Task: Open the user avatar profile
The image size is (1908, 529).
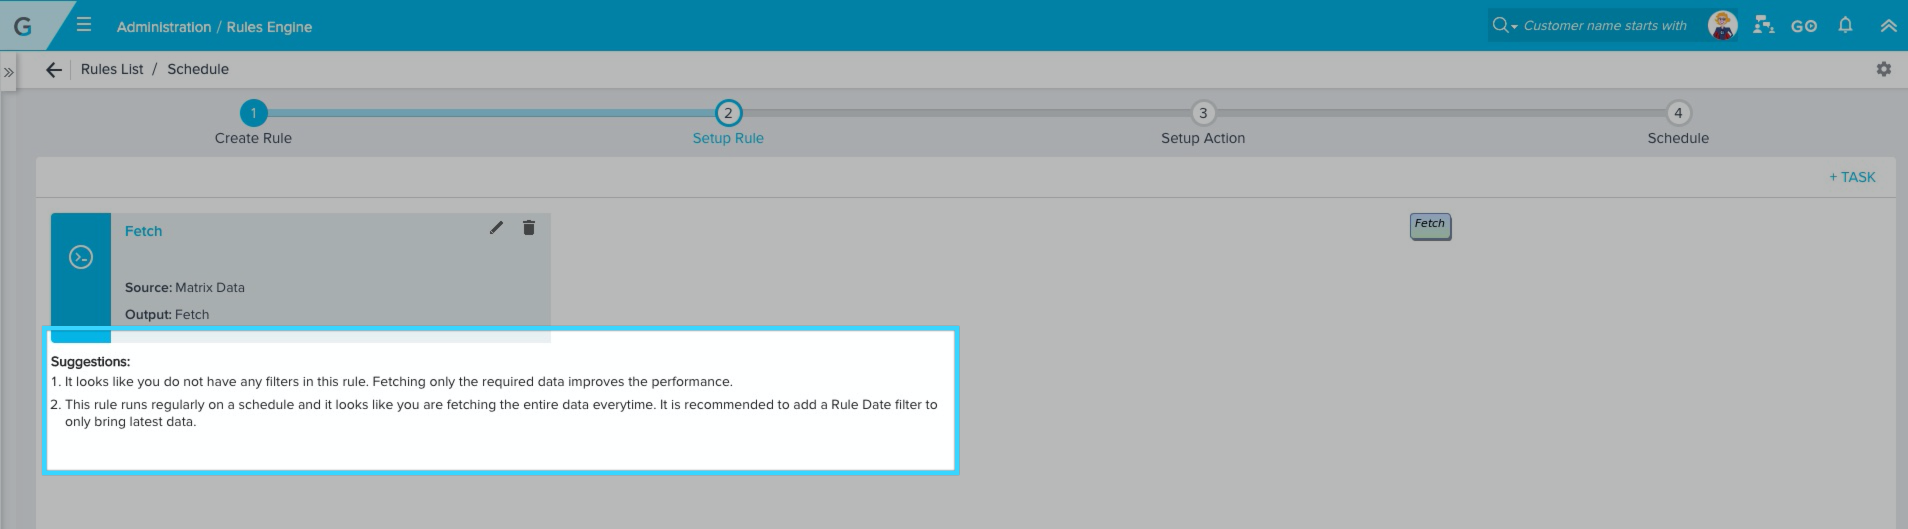Action: (x=1722, y=26)
